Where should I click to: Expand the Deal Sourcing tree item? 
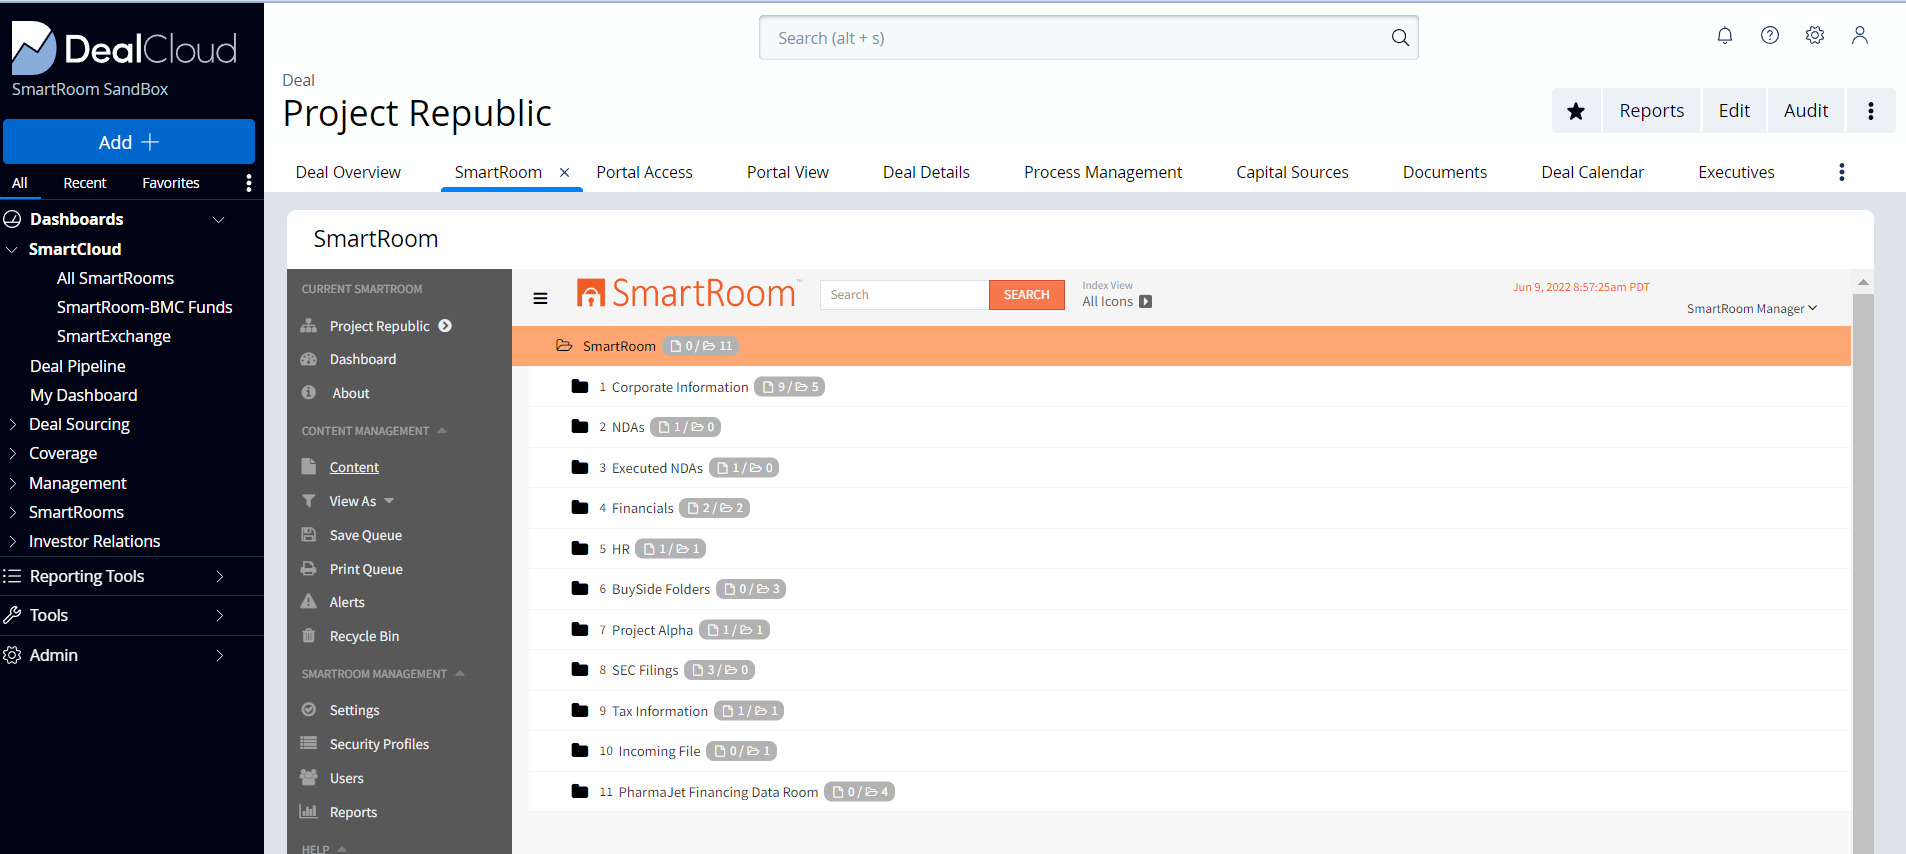point(13,424)
